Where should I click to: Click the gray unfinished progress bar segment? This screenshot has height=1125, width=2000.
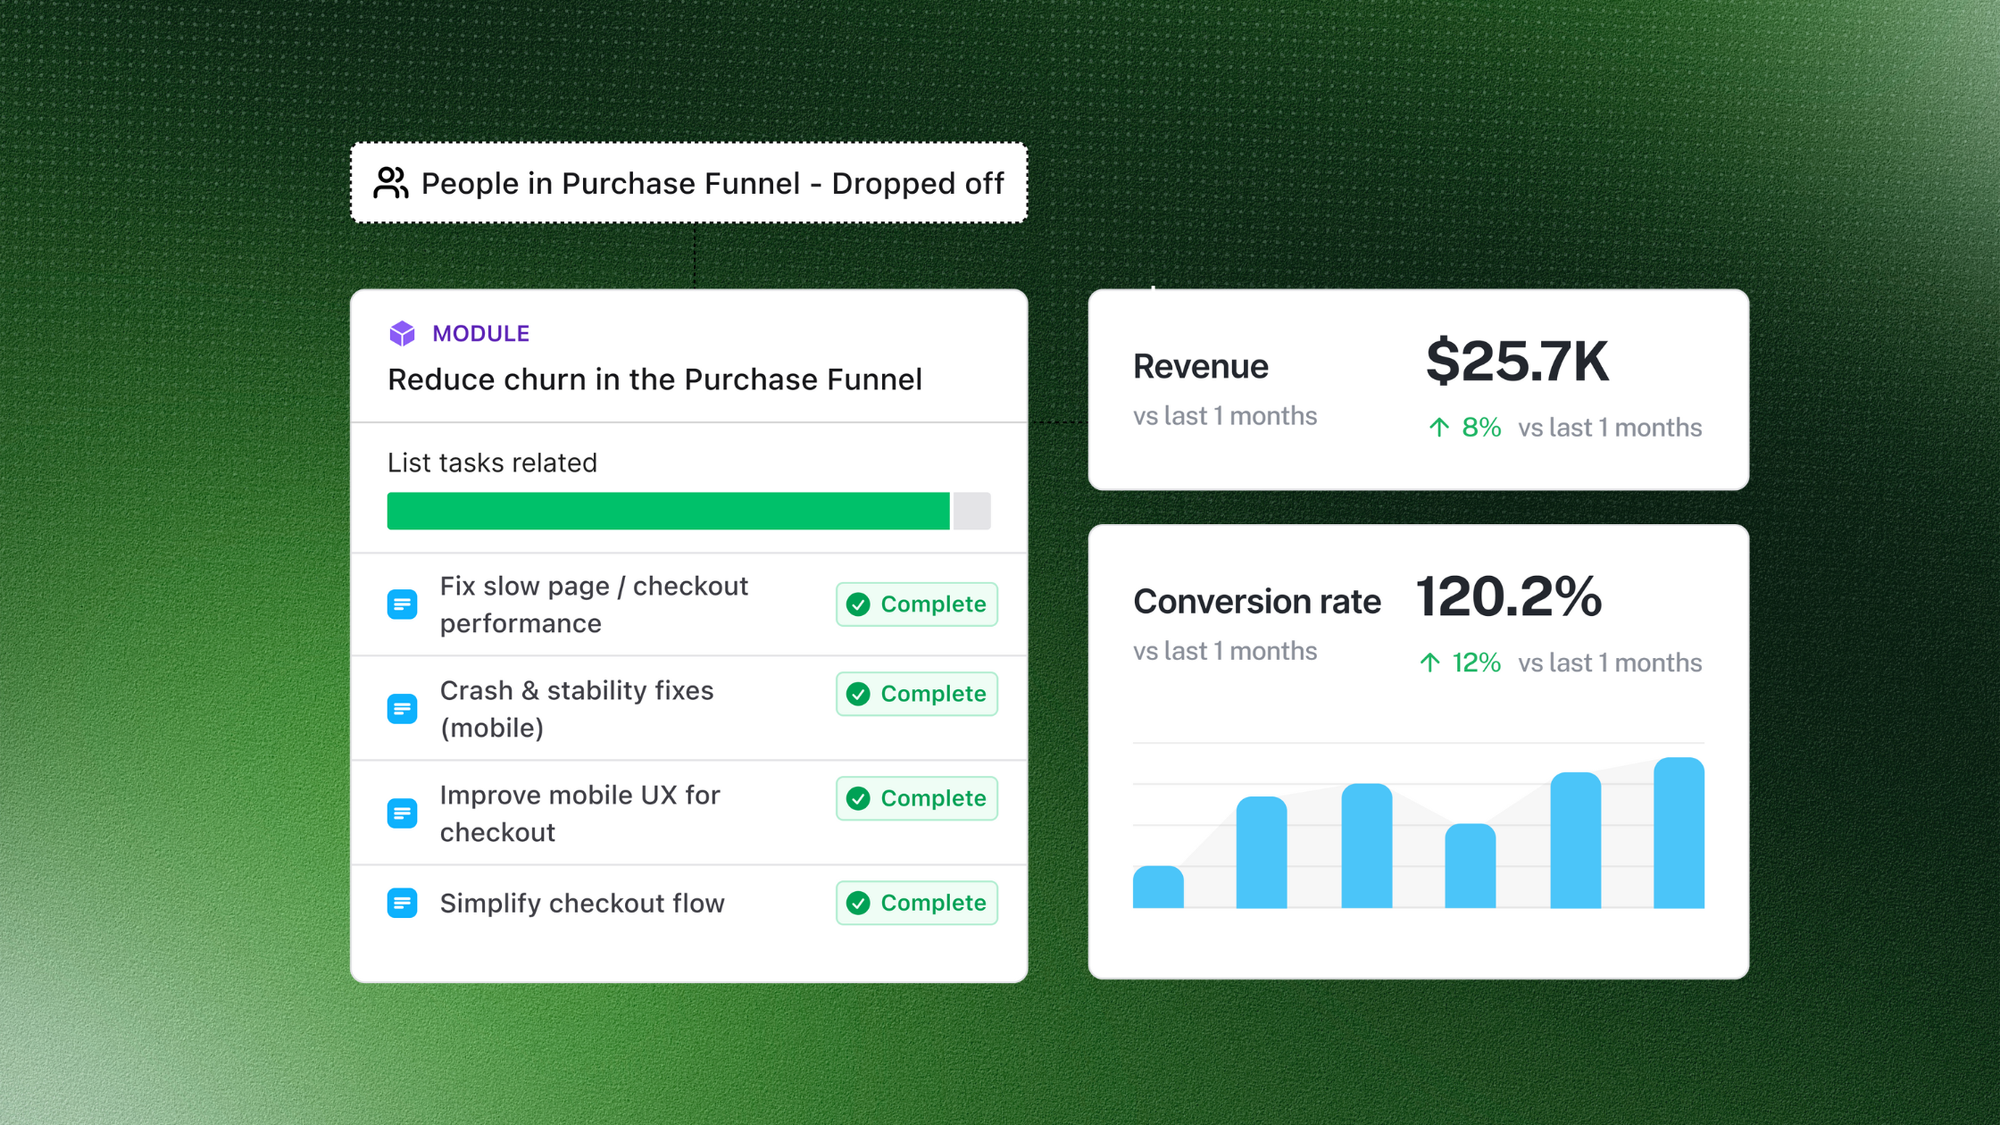click(972, 511)
